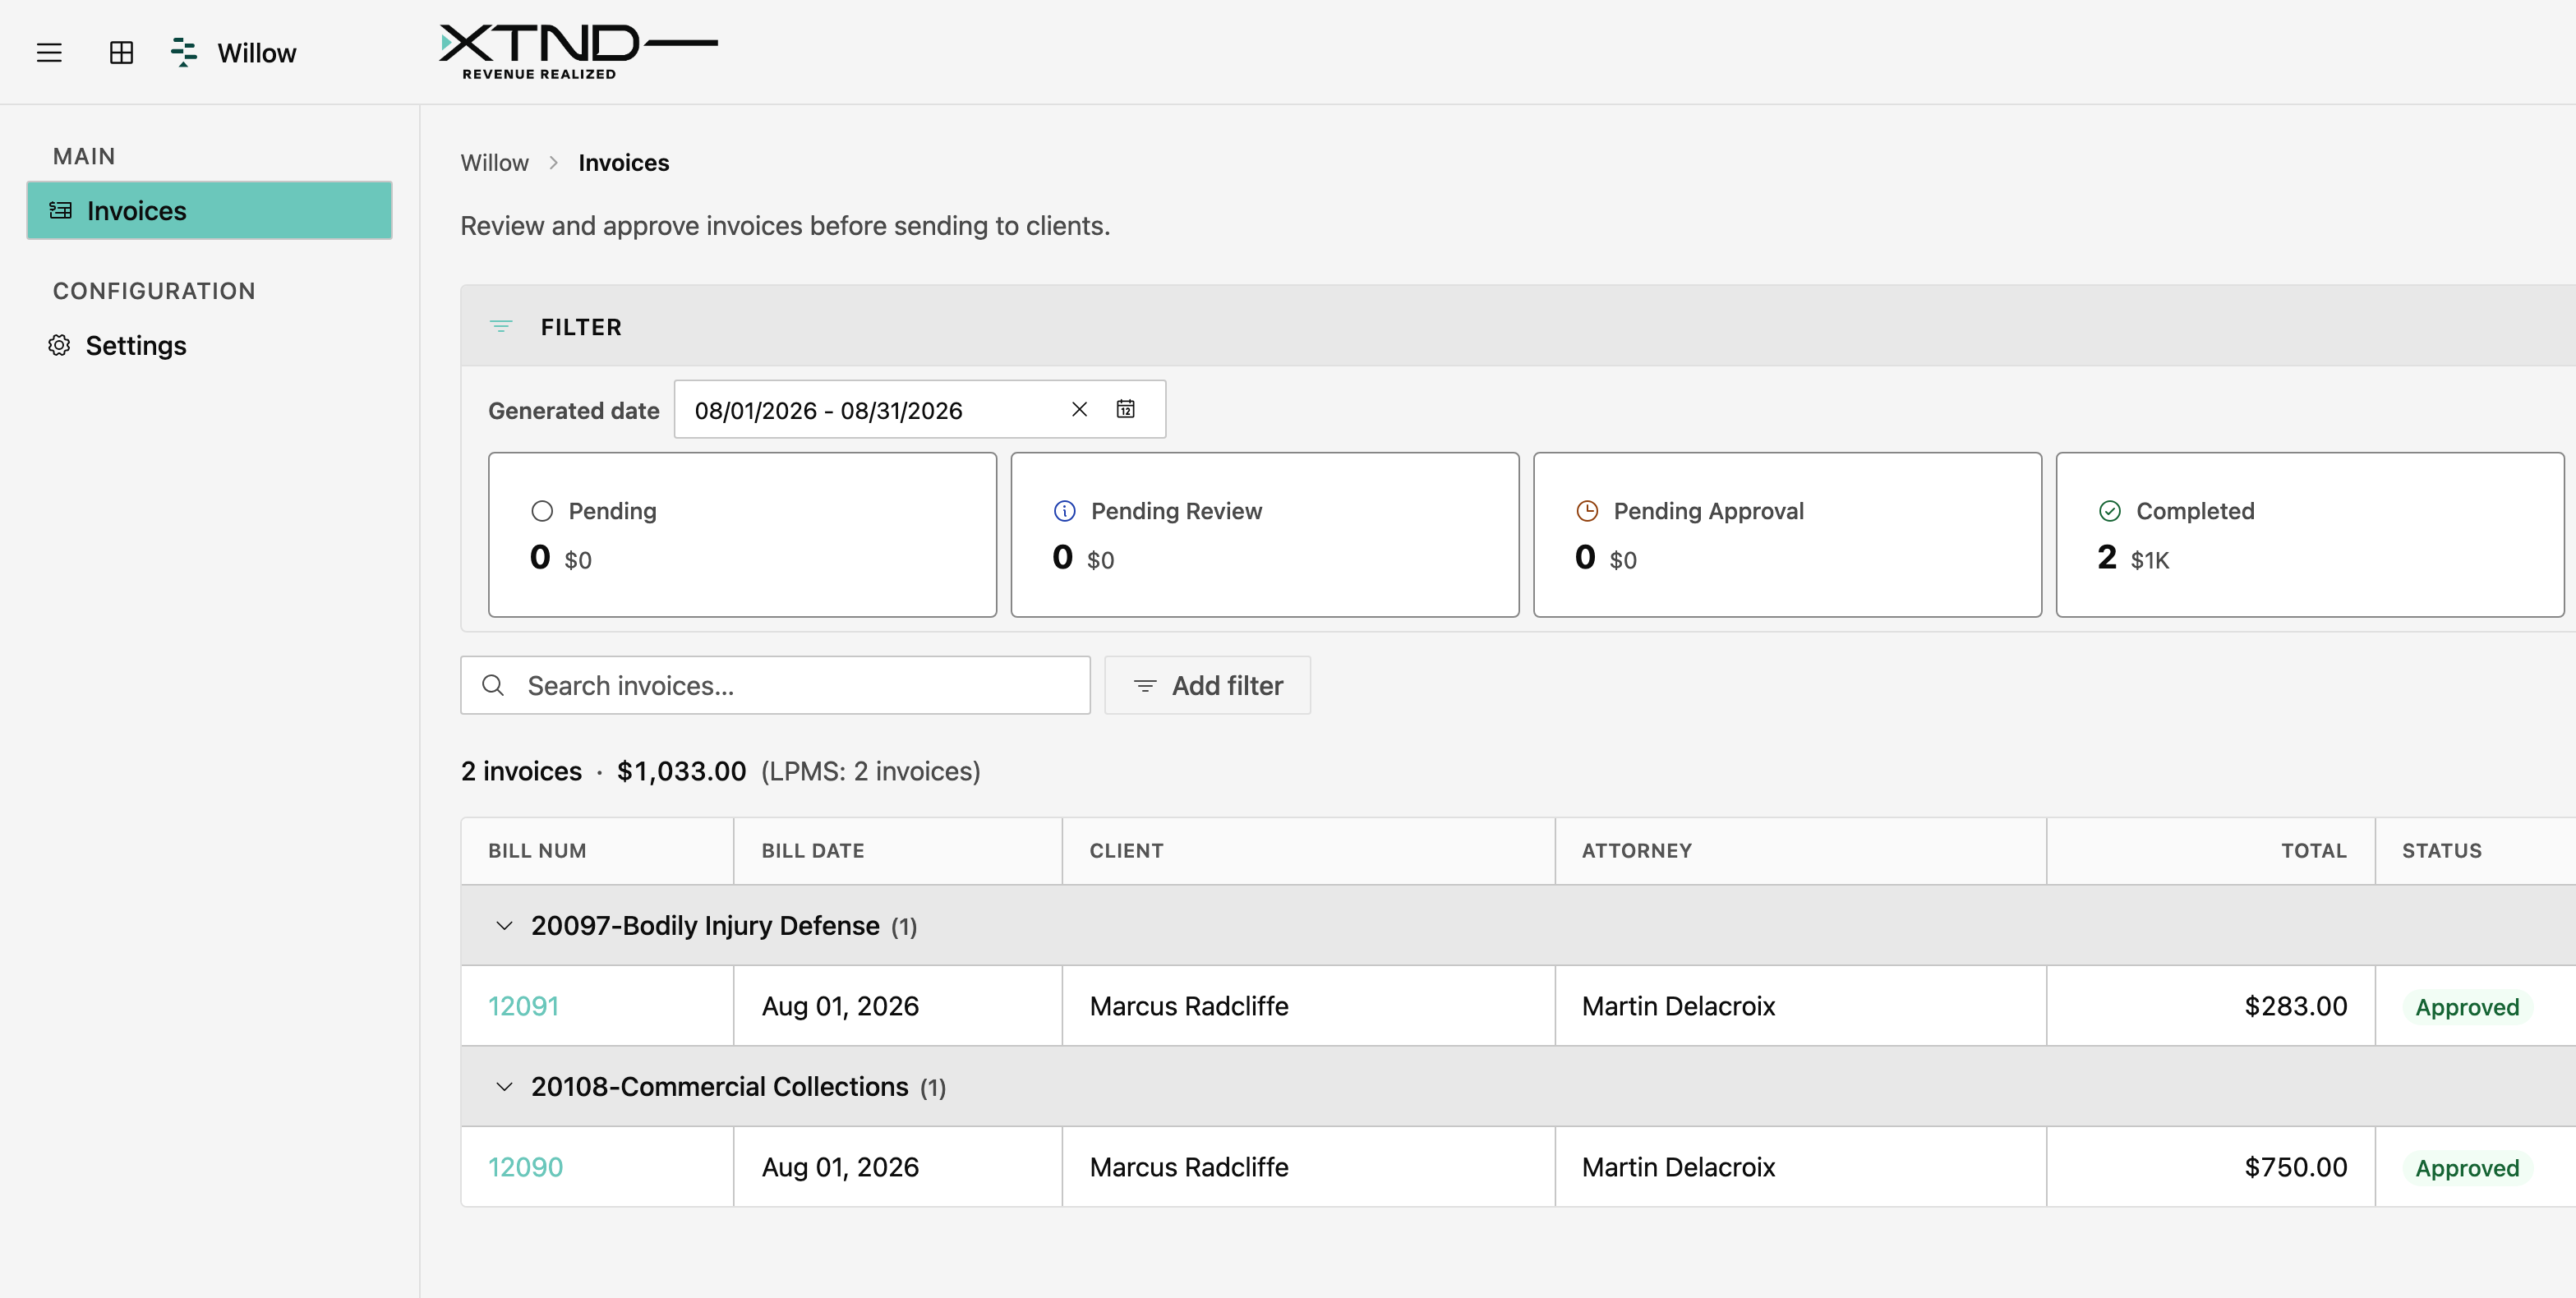Select the Pending status card
This screenshot has width=2576, height=1298.
click(742, 534)
